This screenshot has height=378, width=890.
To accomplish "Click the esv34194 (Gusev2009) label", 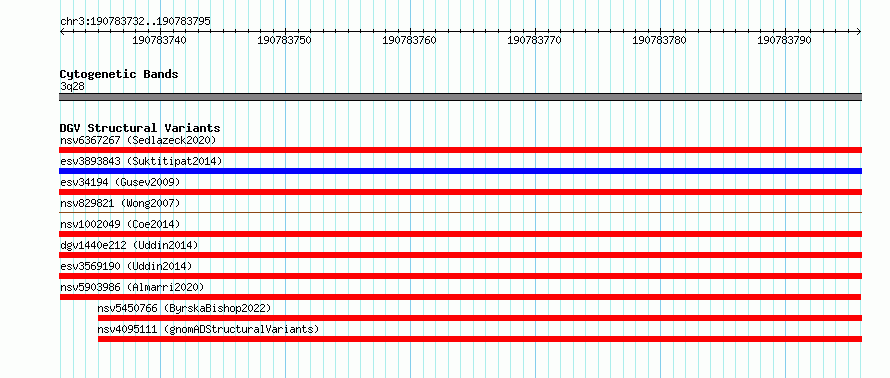I will click(x=120, y=182).
